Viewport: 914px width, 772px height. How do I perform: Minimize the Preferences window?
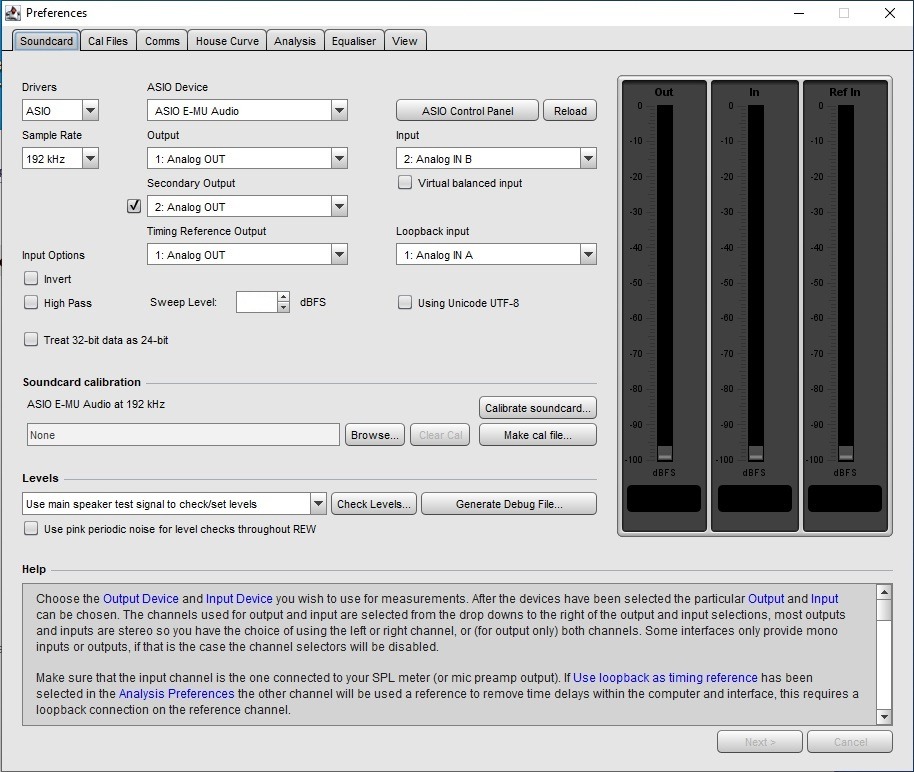(x=799, y=13)
